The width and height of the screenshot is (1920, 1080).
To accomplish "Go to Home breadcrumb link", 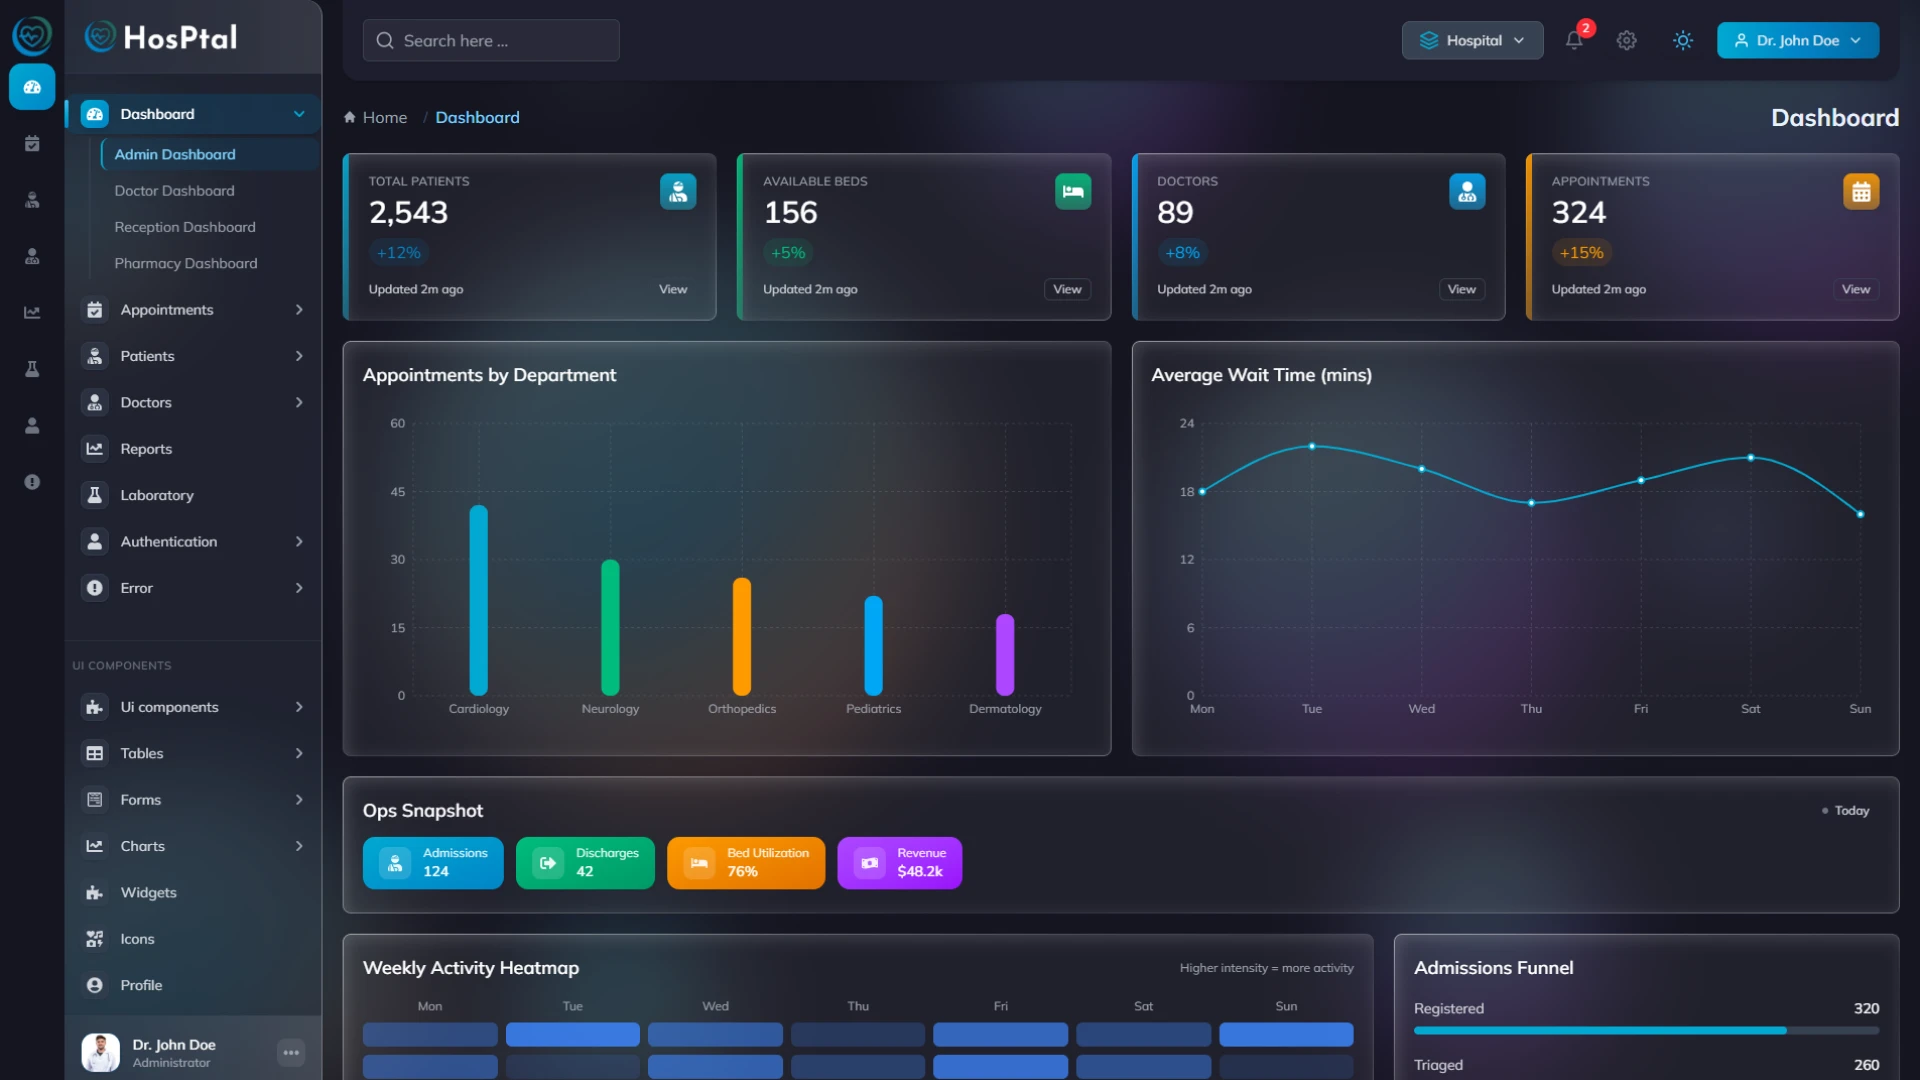I will [385, 117].
